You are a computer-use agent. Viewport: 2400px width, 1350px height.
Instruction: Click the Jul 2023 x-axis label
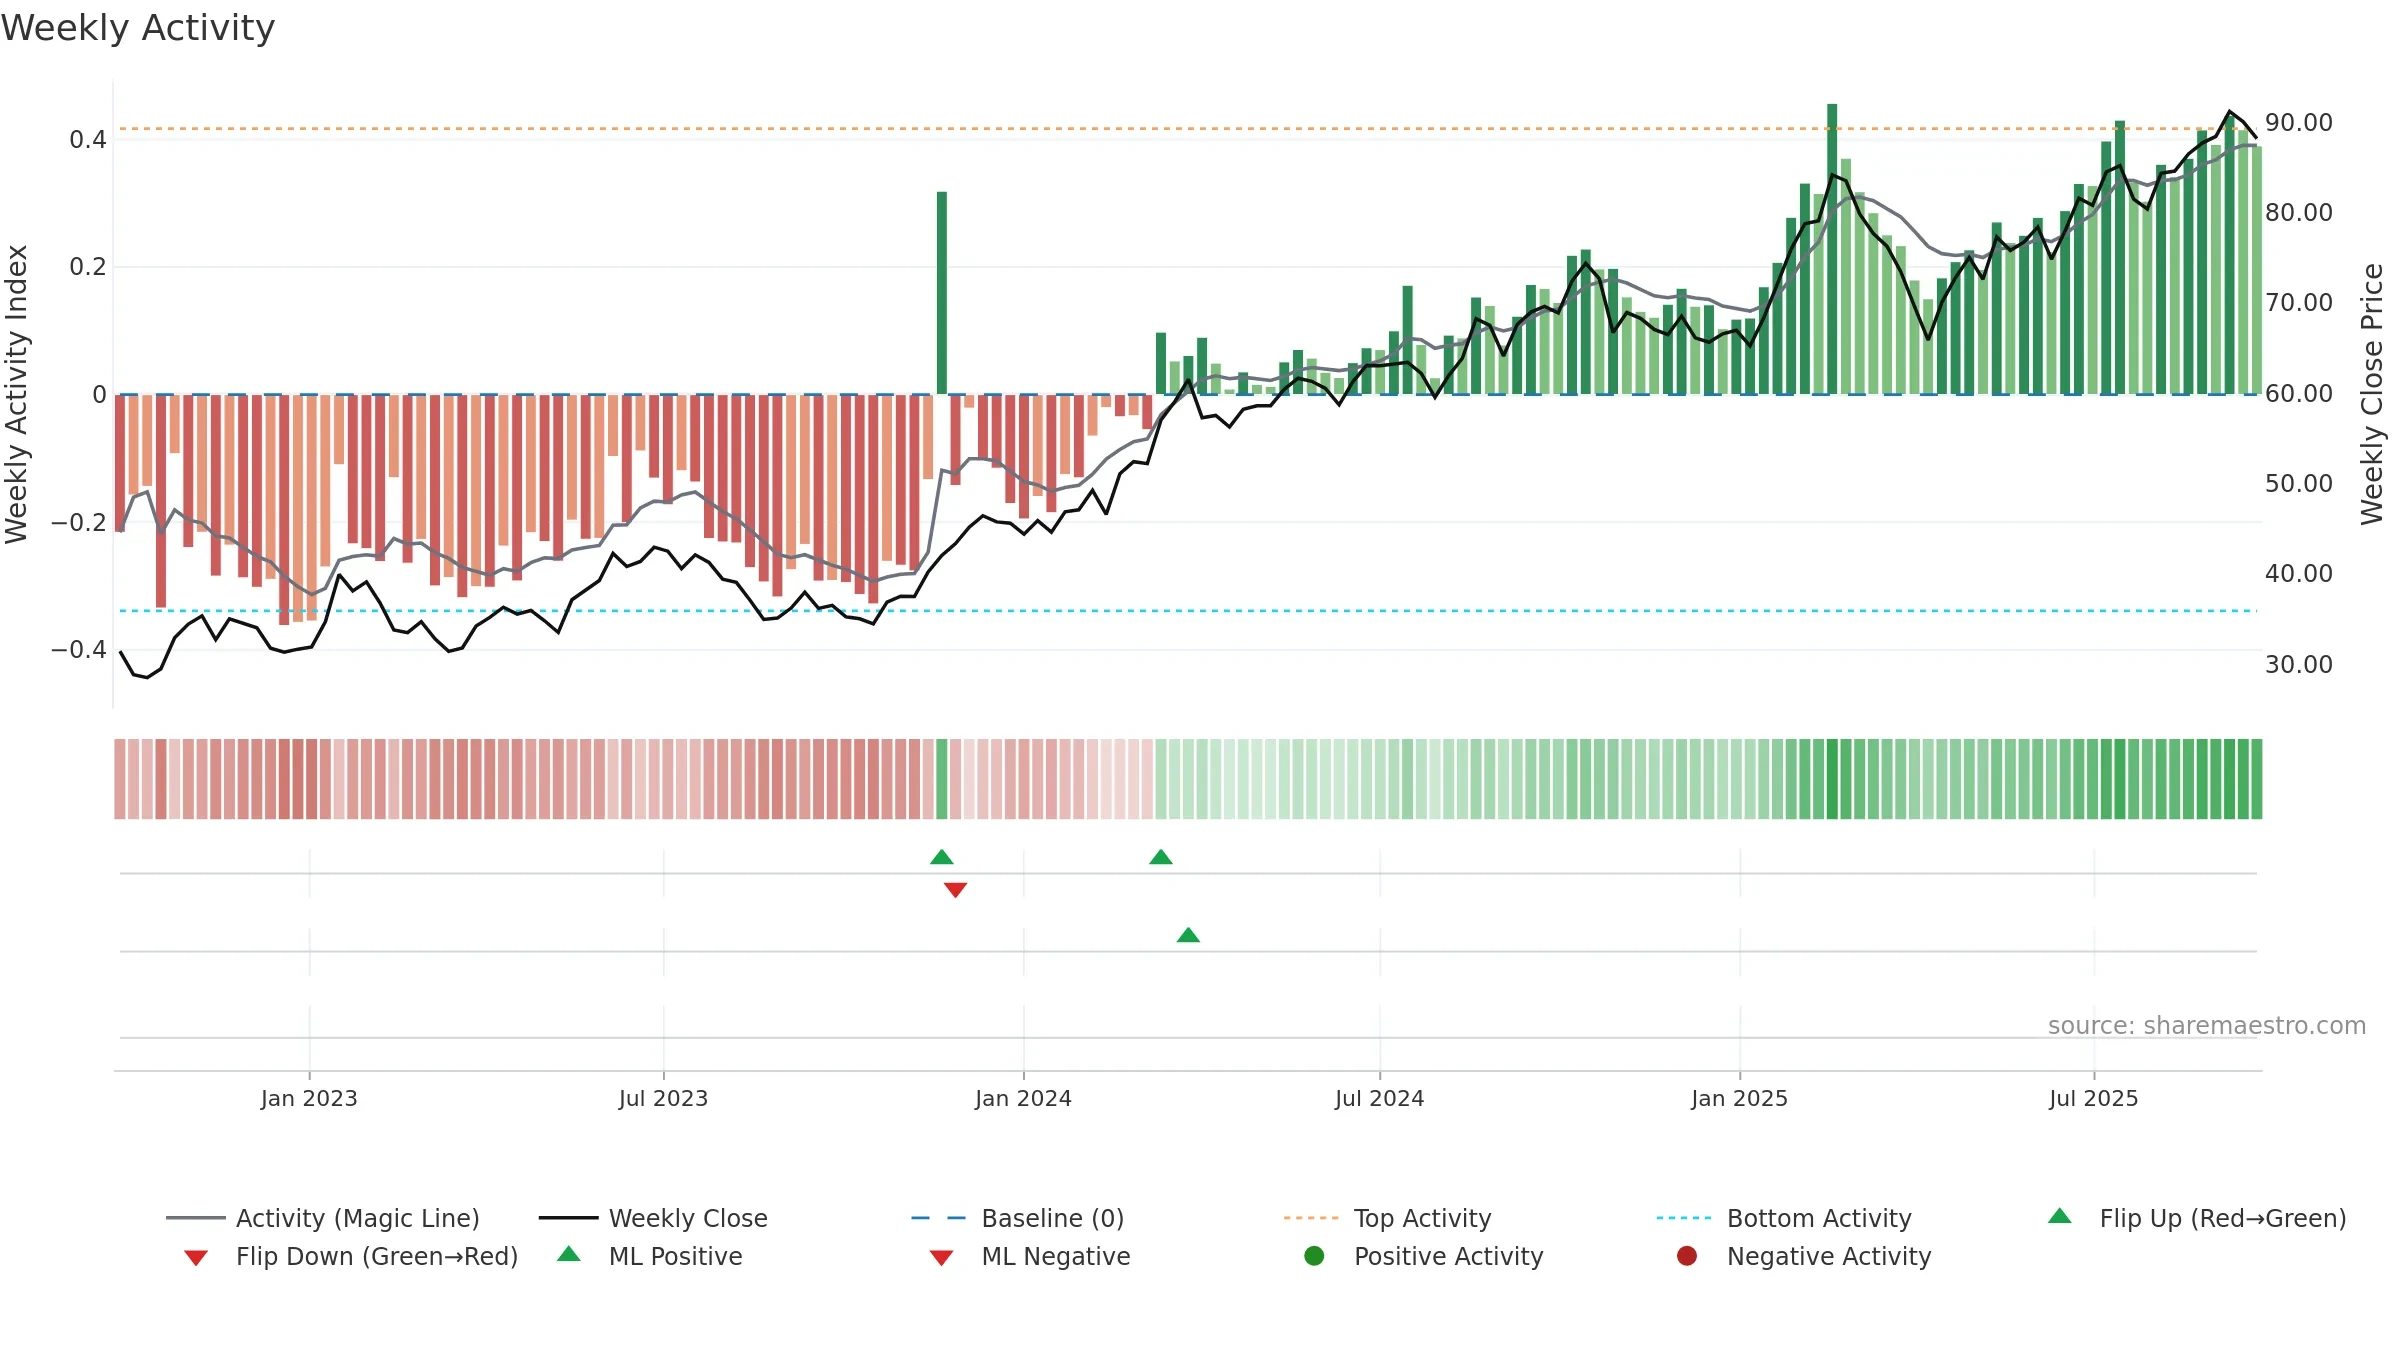tap(663, 1098)
